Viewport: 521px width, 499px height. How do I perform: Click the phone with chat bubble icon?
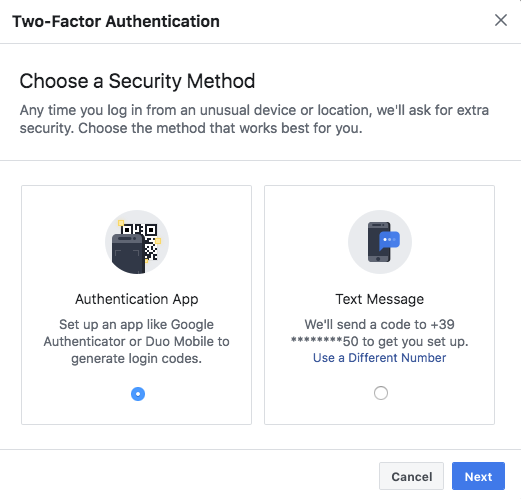380,242
